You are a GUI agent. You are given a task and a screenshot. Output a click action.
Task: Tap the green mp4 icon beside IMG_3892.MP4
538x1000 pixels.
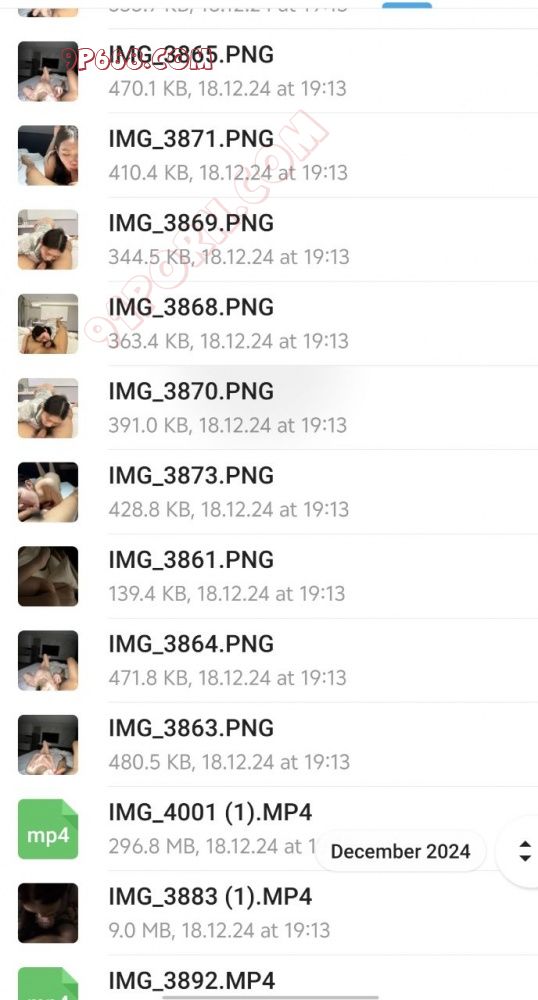(48, 983)
